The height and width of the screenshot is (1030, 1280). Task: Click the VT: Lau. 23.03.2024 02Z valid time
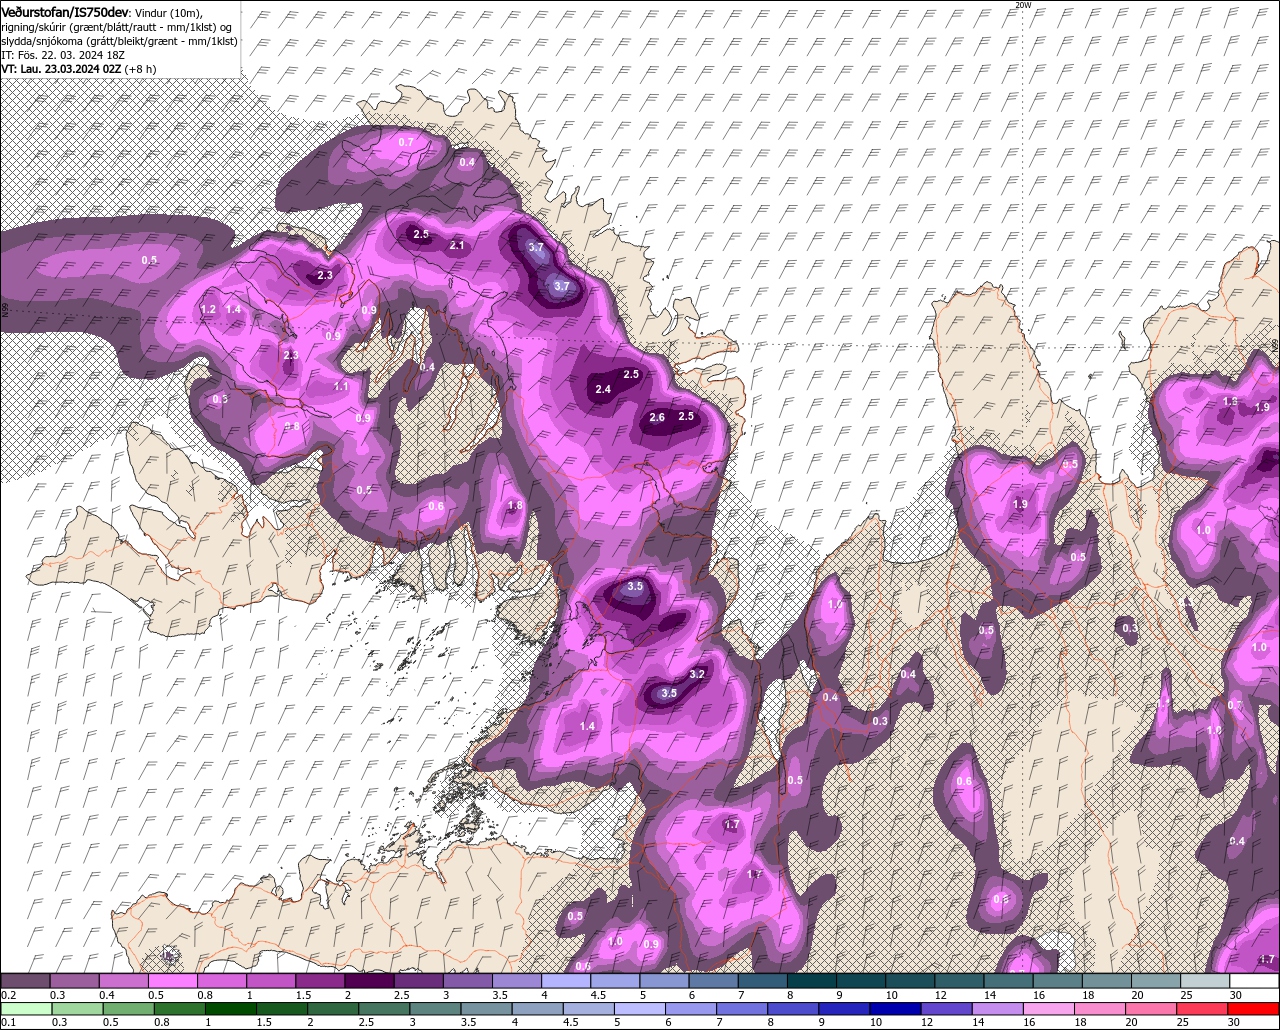(x=61, y=69)
